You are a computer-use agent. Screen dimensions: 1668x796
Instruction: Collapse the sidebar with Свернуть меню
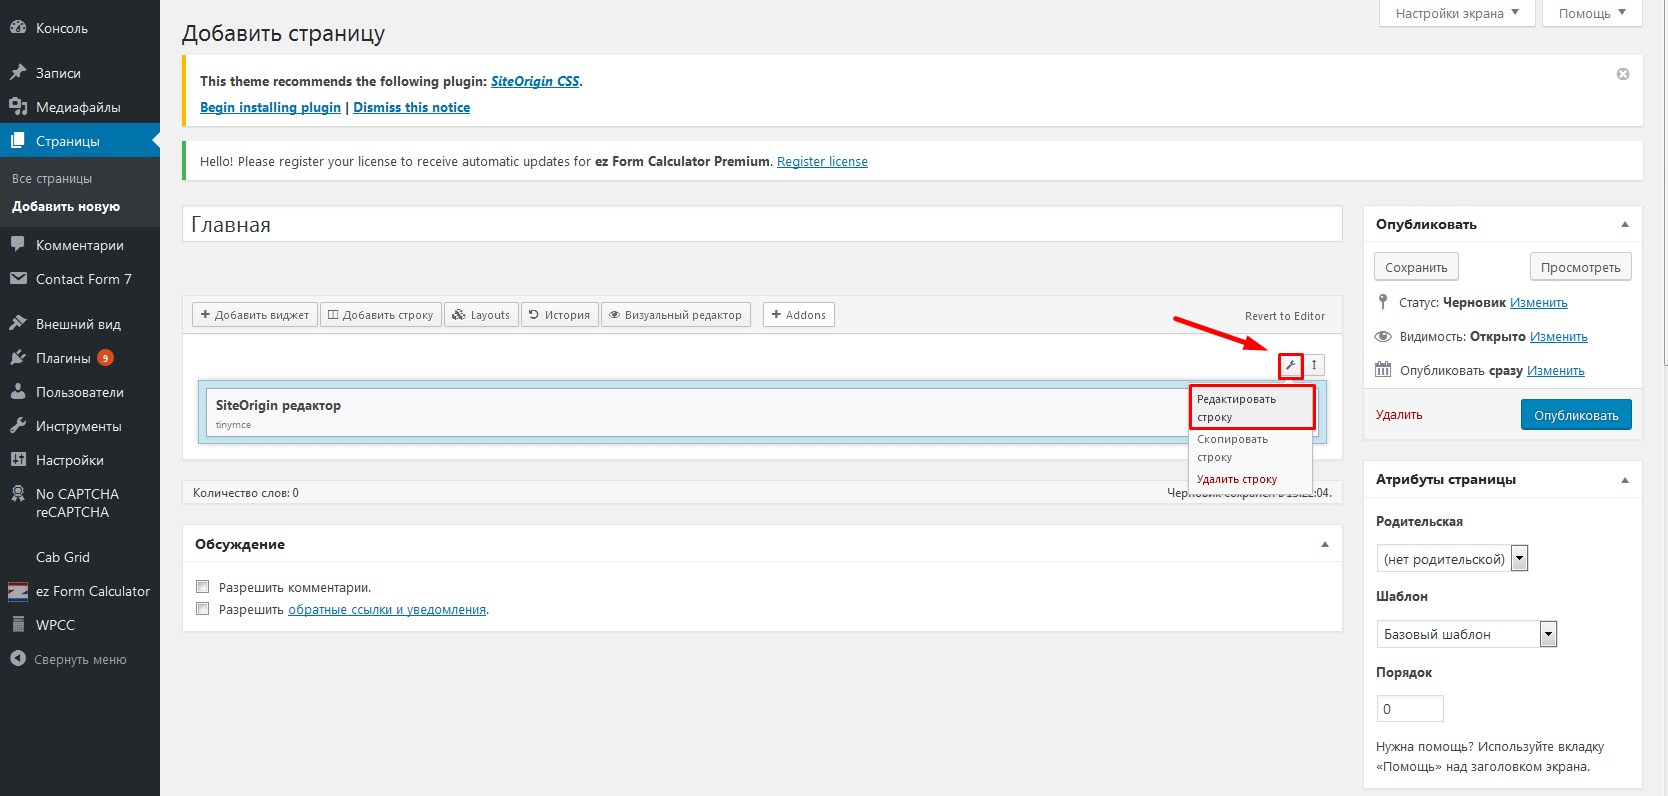[80, 660]
